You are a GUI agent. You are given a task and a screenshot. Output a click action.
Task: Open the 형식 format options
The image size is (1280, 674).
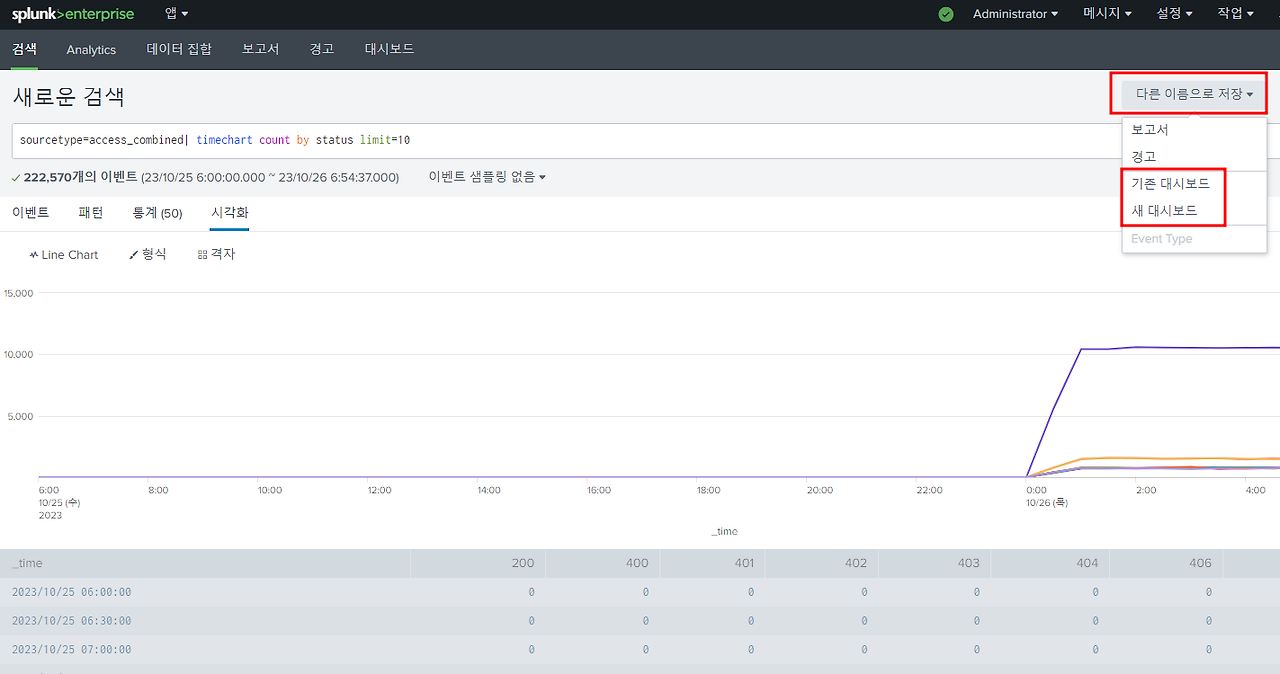148,255
